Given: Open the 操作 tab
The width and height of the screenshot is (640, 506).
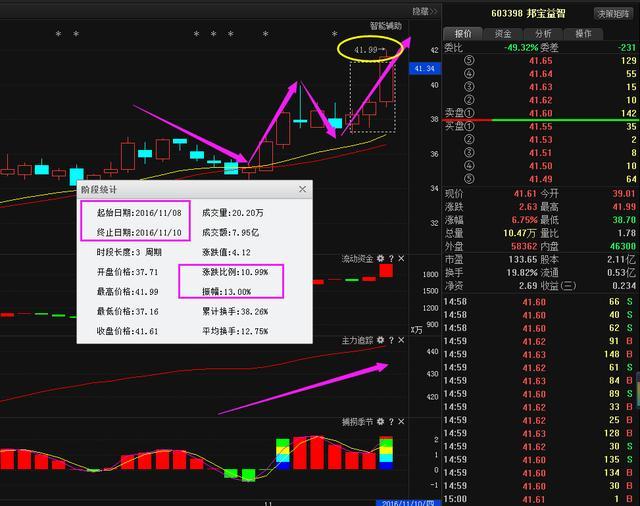Looking at the screenshot, I should click(x=583, y=33).
